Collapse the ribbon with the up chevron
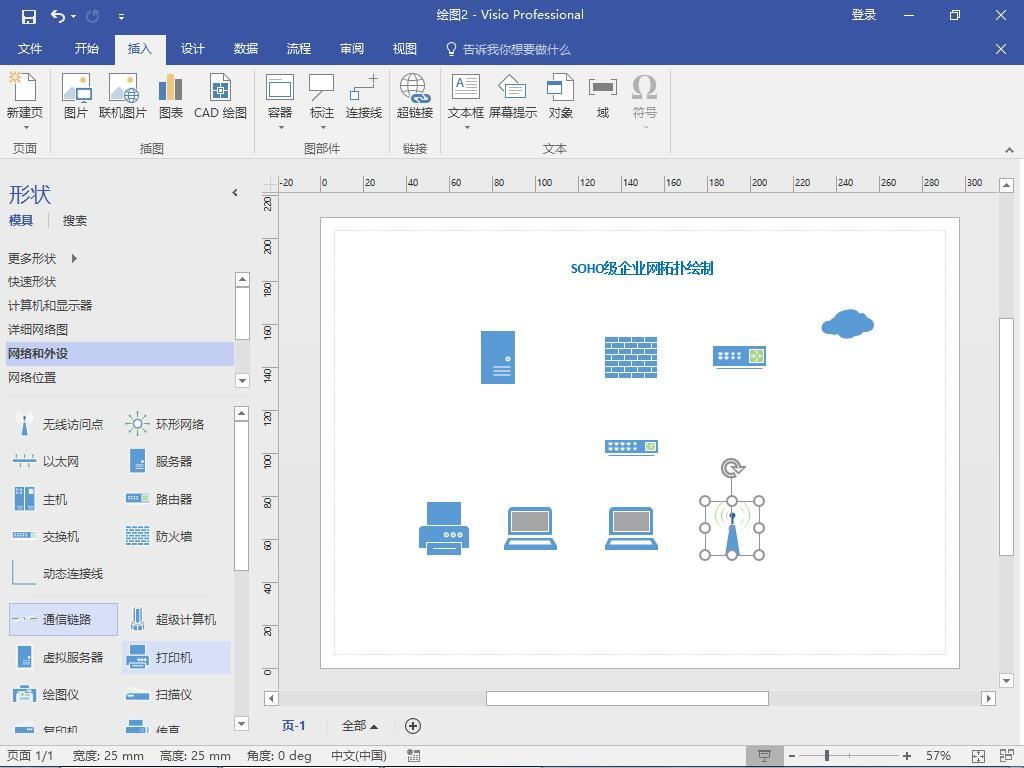Image resolution: width=1024 pixels, height=768 pixels. 1009,150
